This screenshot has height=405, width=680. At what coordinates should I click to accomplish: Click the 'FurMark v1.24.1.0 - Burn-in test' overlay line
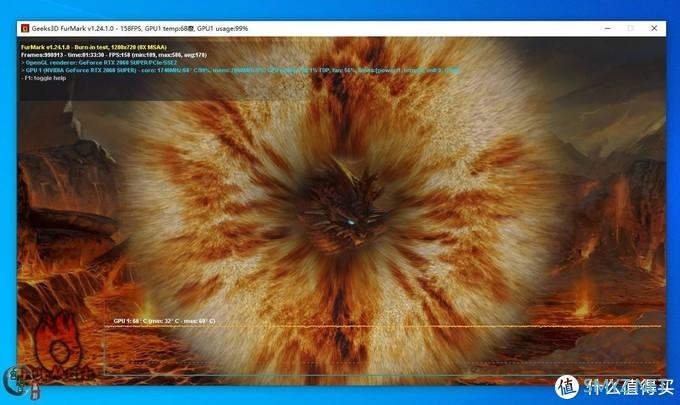coord(94,47)
